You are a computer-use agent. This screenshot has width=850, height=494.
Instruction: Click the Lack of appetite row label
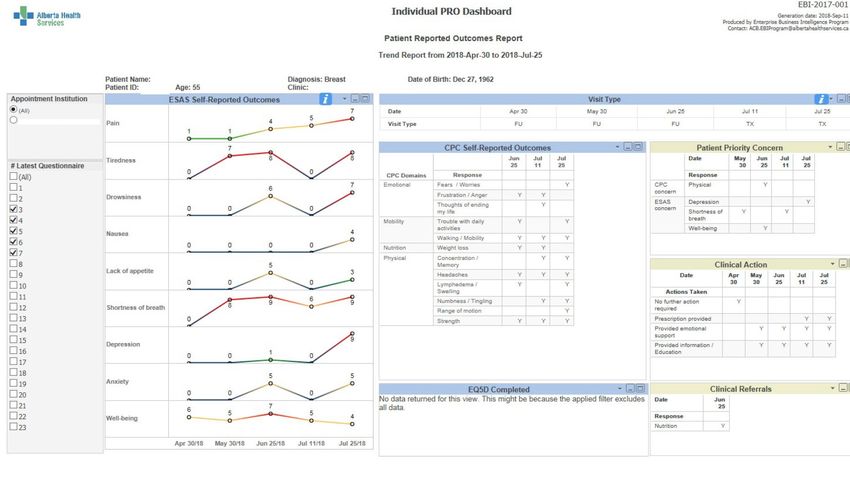click(130, 271)
